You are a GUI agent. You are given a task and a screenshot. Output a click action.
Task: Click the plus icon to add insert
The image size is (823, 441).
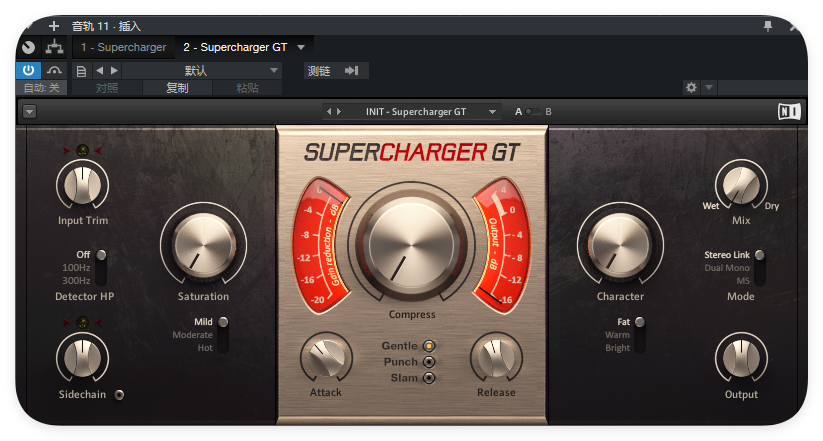pyautogui.click(x=54, y=26)
